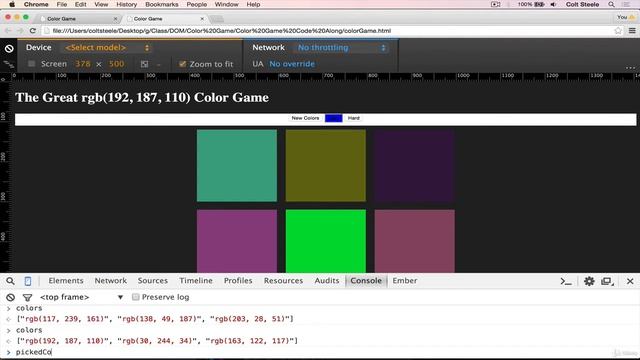Click the DevTools search magnifier icon
This screenshot has height=360, width=640.
coord(10,281)
